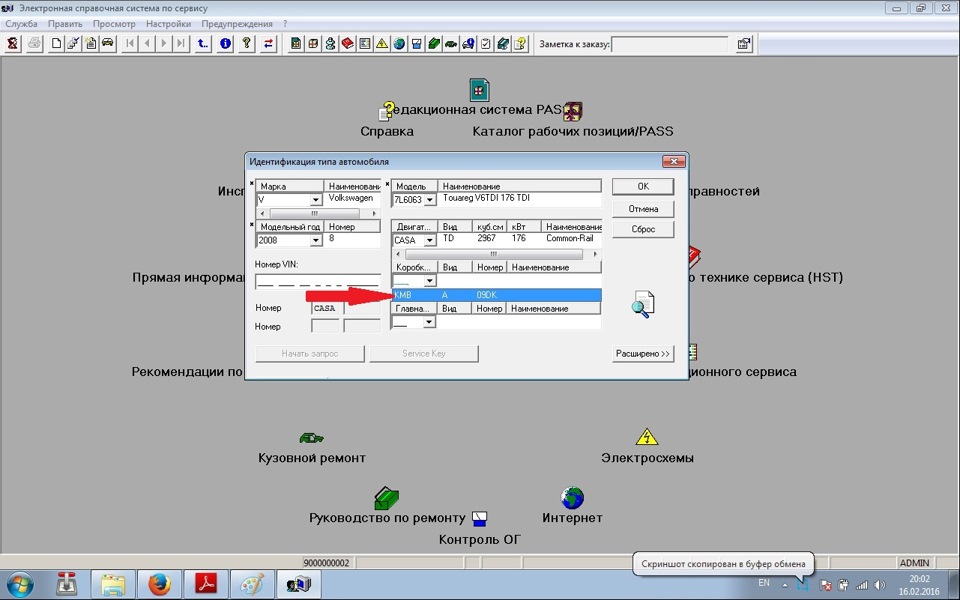Click the blank new document toolbar icon
This screenshot has height=600, width=960.
click(56, 43)
